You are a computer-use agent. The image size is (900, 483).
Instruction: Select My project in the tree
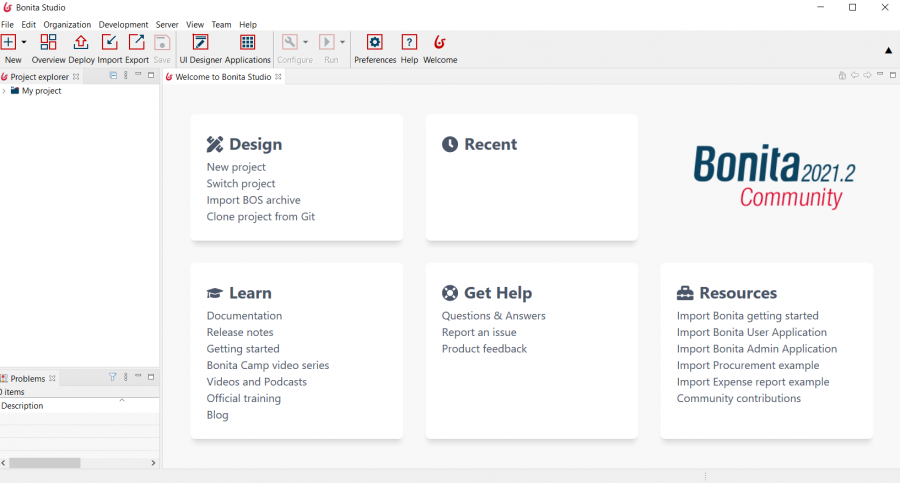[x=41, y=91]
